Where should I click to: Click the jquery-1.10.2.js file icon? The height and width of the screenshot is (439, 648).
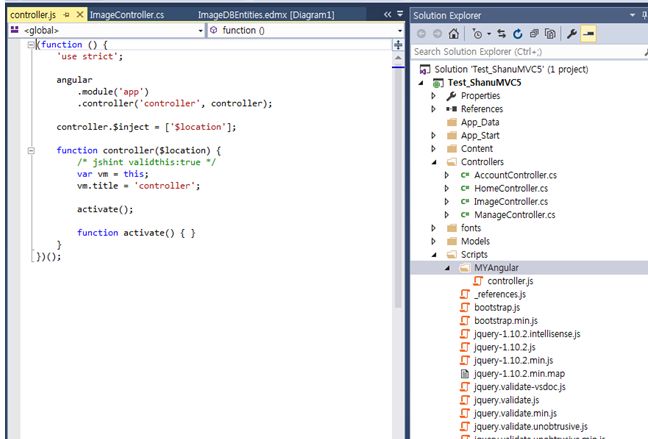(x=465, y=347)
